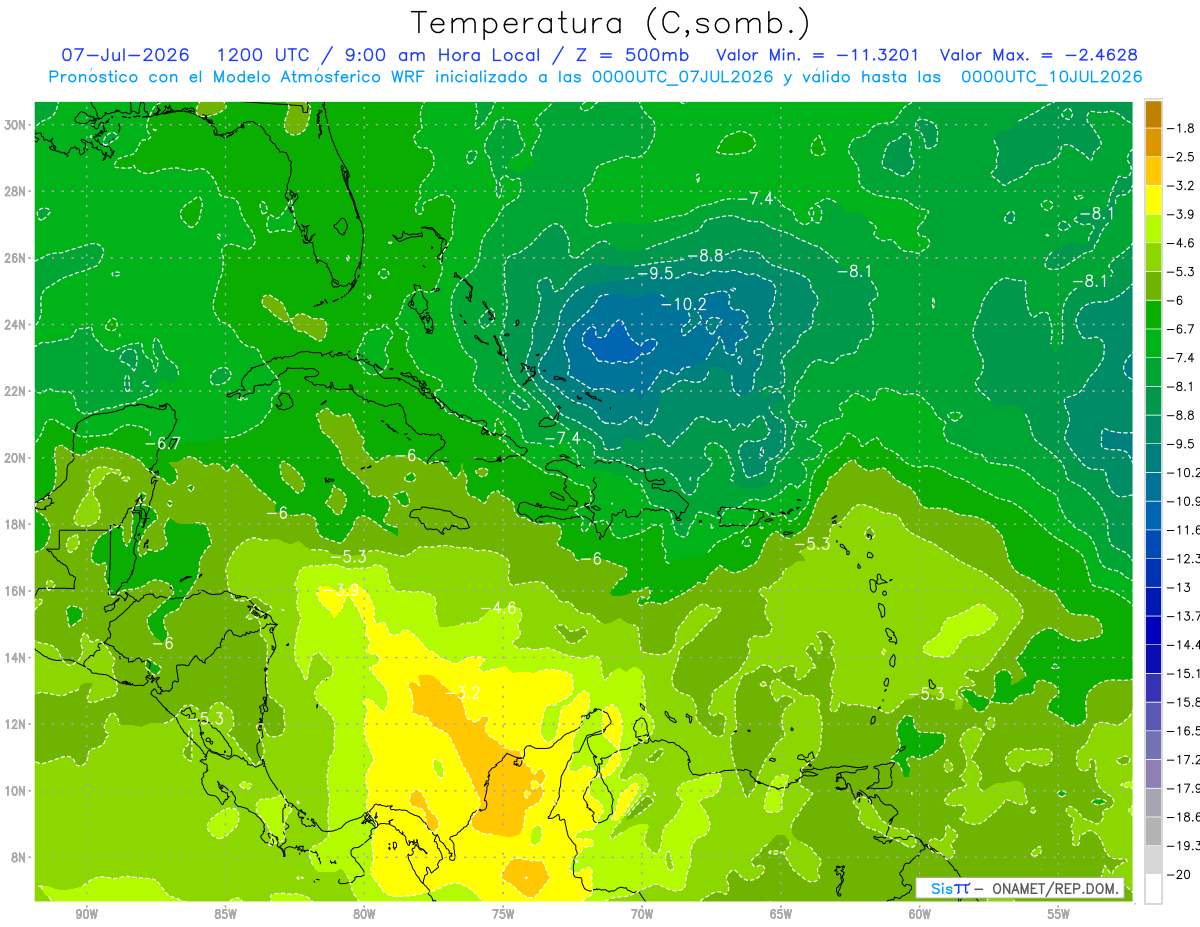The width and height of the screenshot is (1200, 927).
Task: Click the 75W longitude axis label
Action: pos(503,915)
